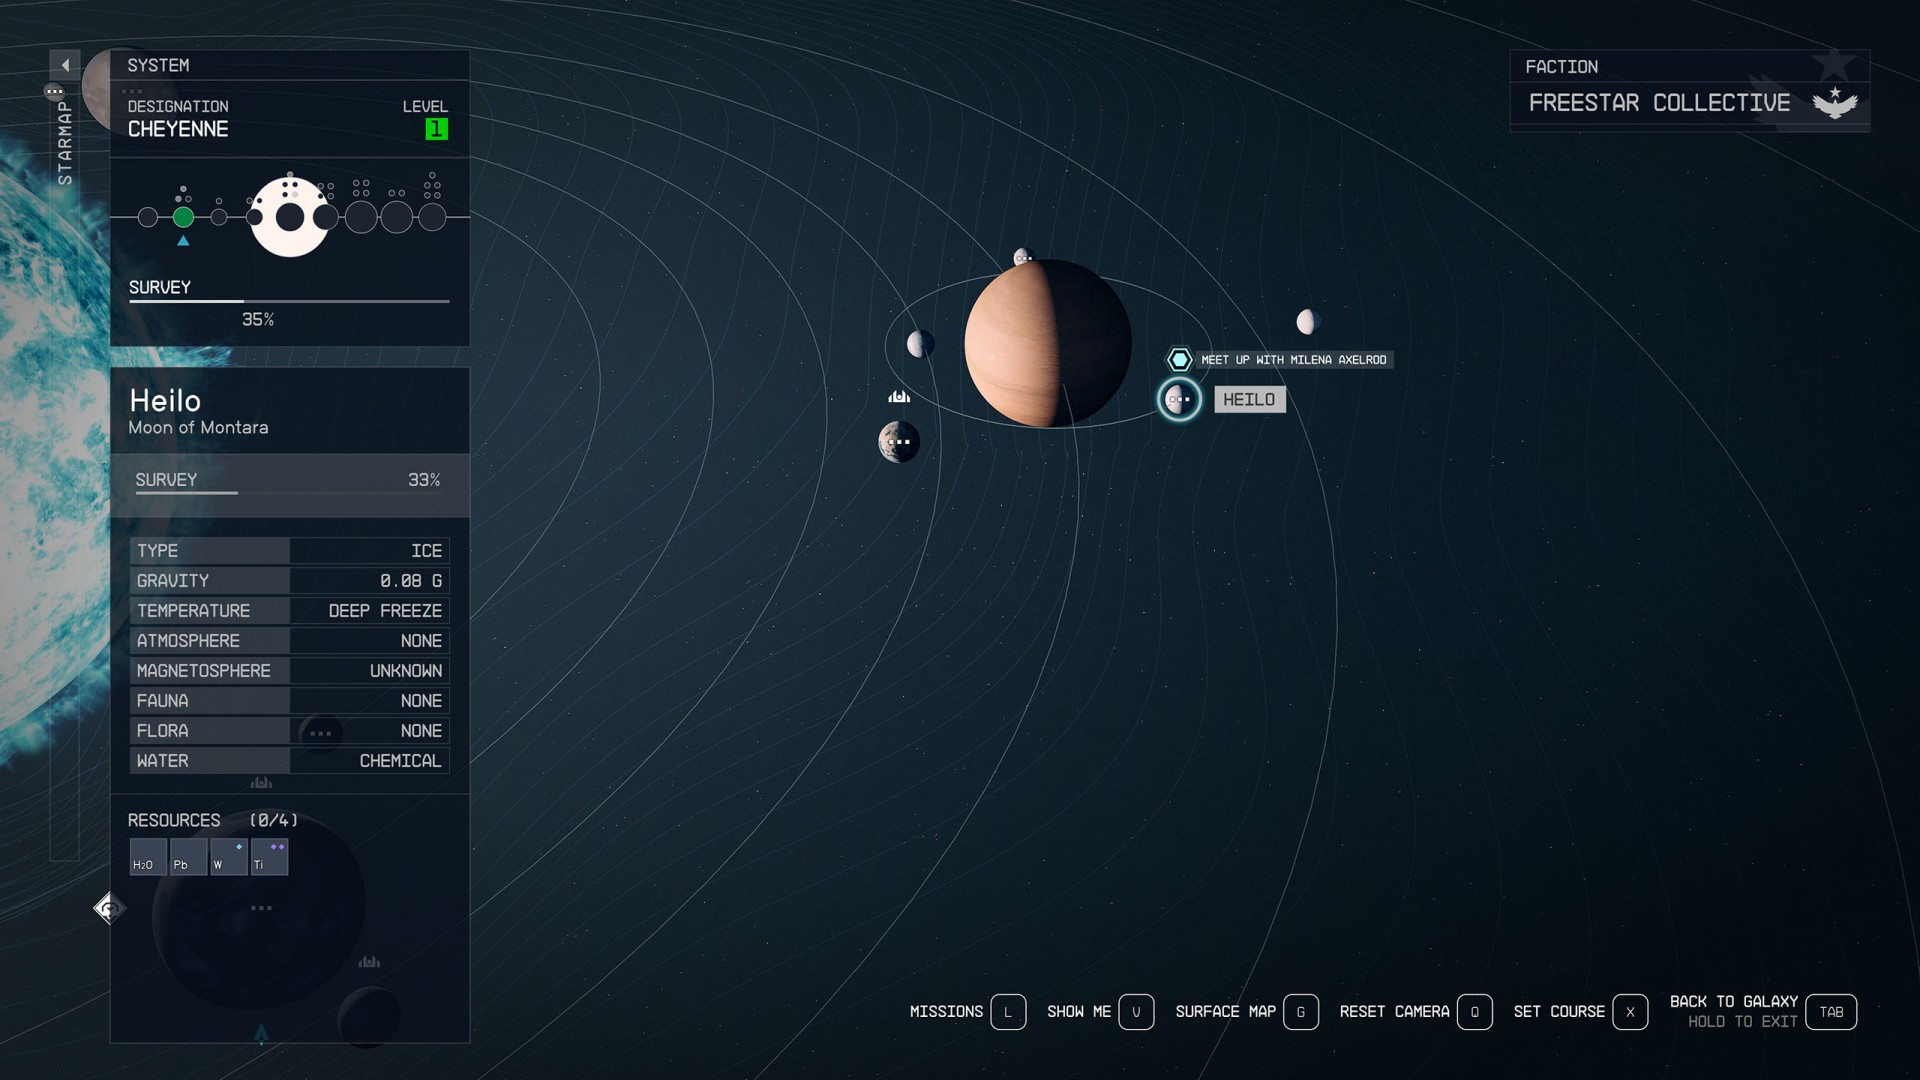Click the system SURVEY progress bar
The width and height of the screenshot is (1920, 1080).
289,300
